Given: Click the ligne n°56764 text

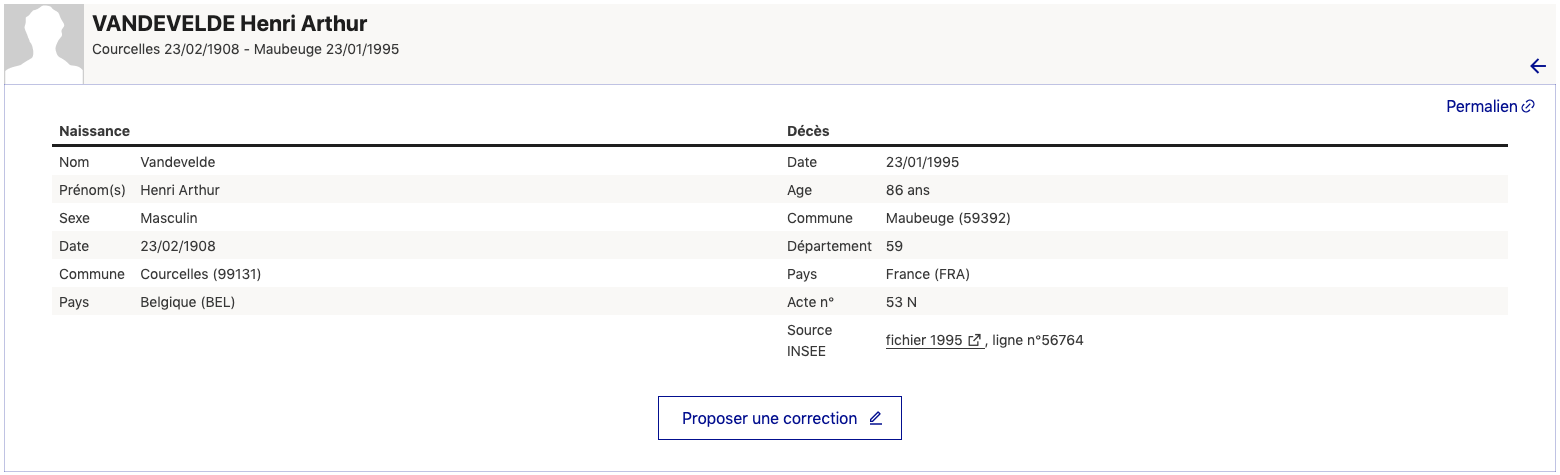Looking at the screenshot, I should pos(1038,340).
